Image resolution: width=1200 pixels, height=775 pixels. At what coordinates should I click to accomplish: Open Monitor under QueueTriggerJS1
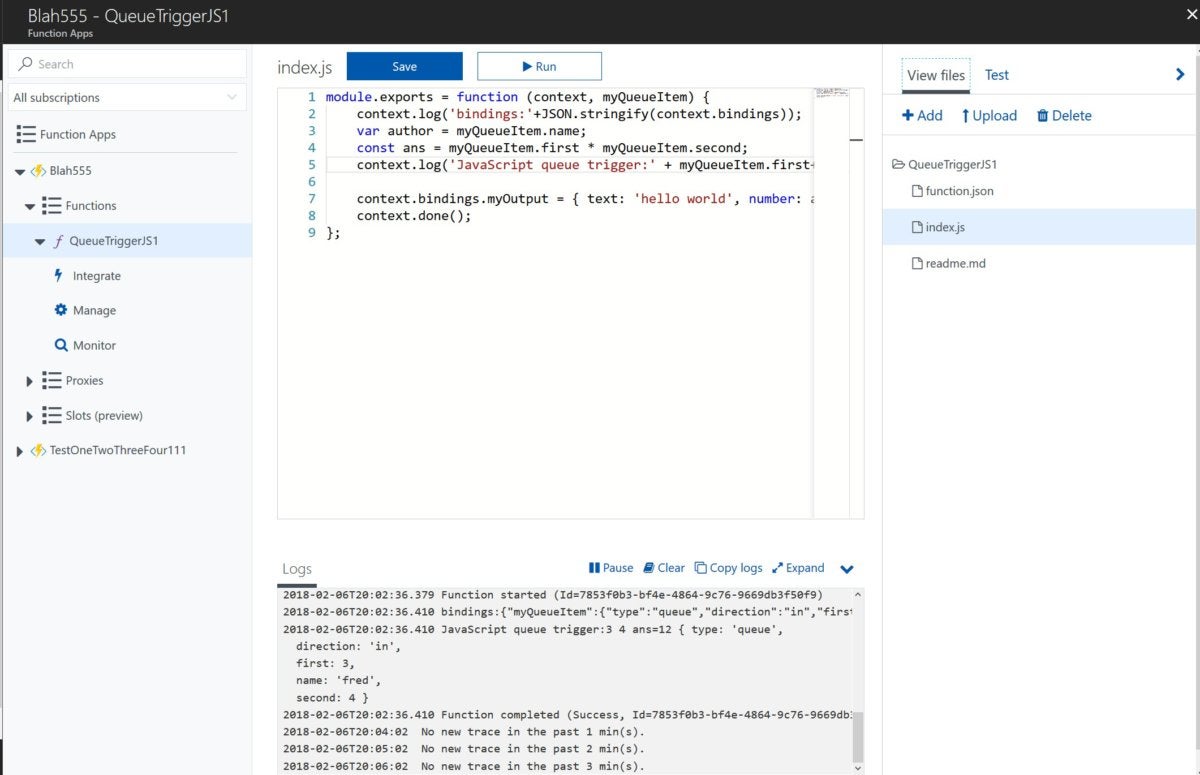click(x=94, y=346)
